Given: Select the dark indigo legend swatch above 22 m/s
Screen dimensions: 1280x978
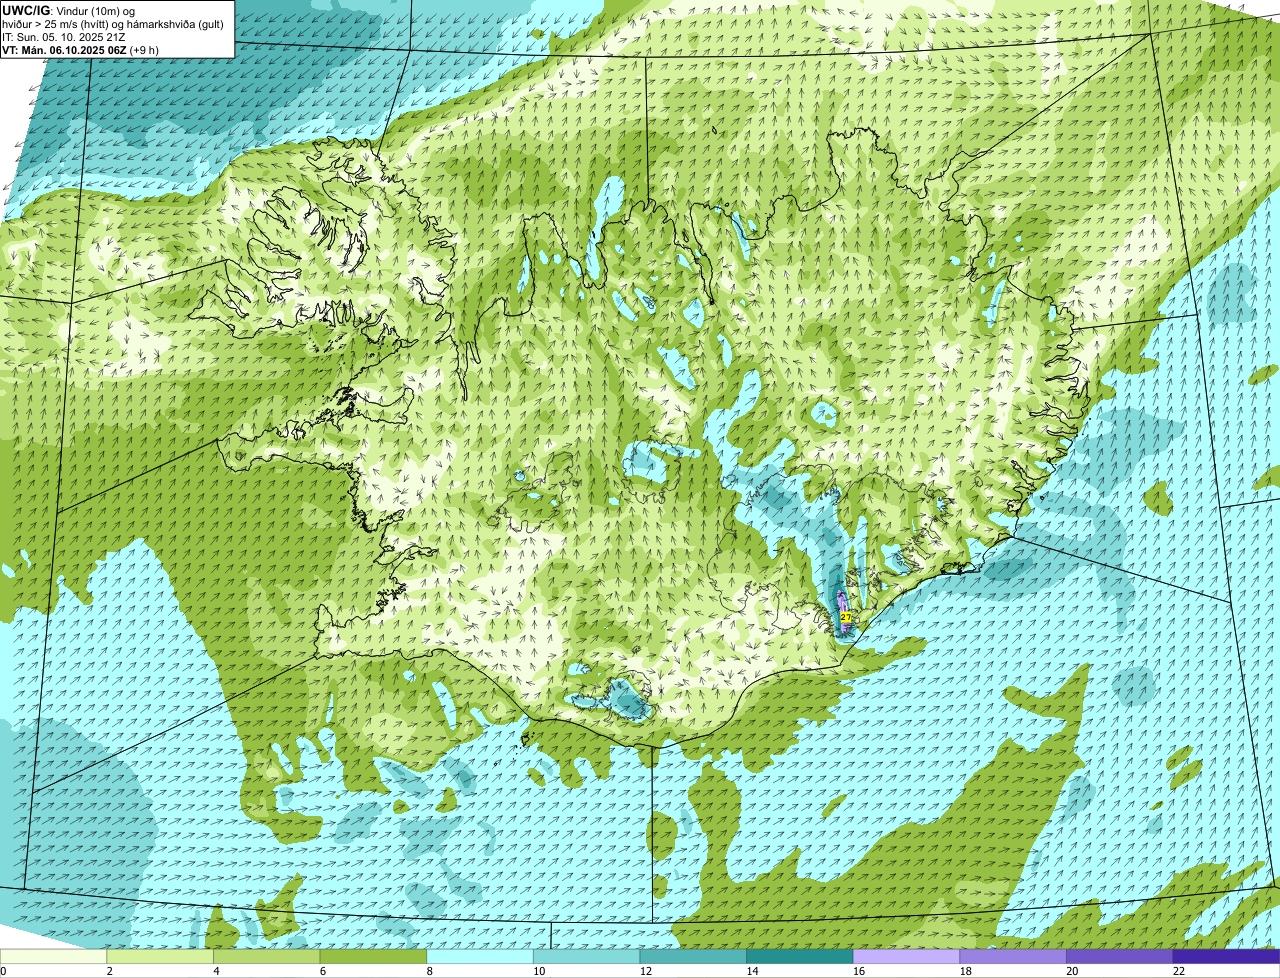Looking at the screenshot, I should tap(1226, 956).
